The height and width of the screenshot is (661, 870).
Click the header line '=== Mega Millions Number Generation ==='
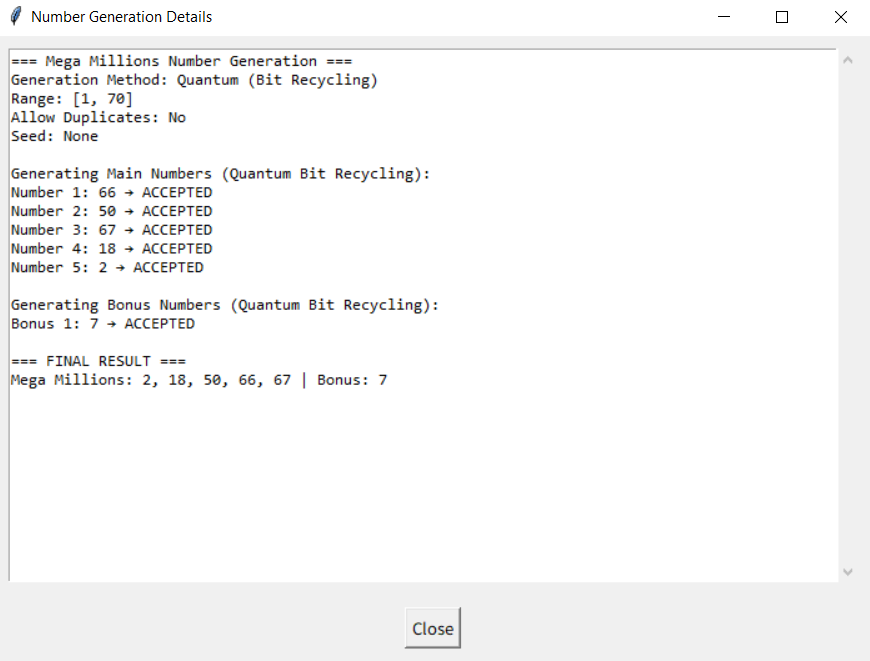pos(181,61)
